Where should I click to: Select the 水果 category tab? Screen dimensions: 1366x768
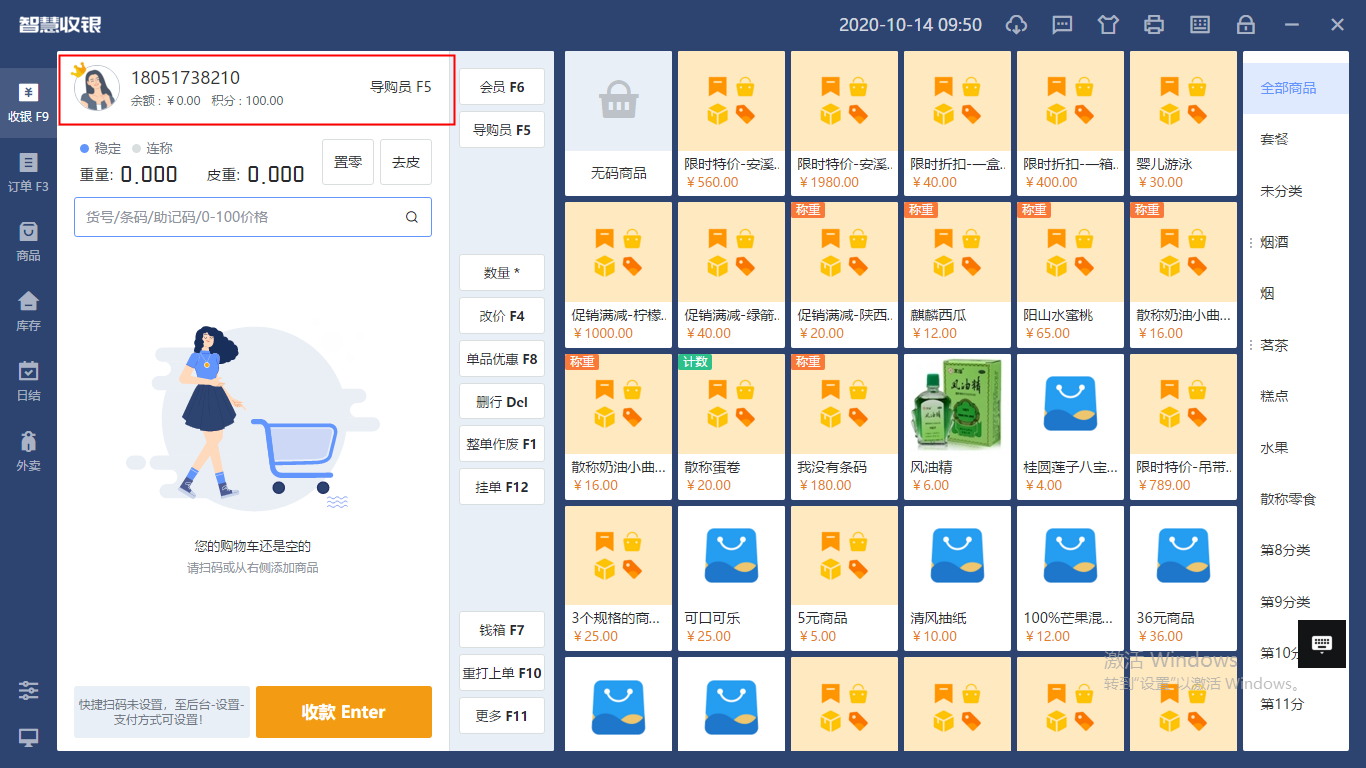[x=1274, y=448]
